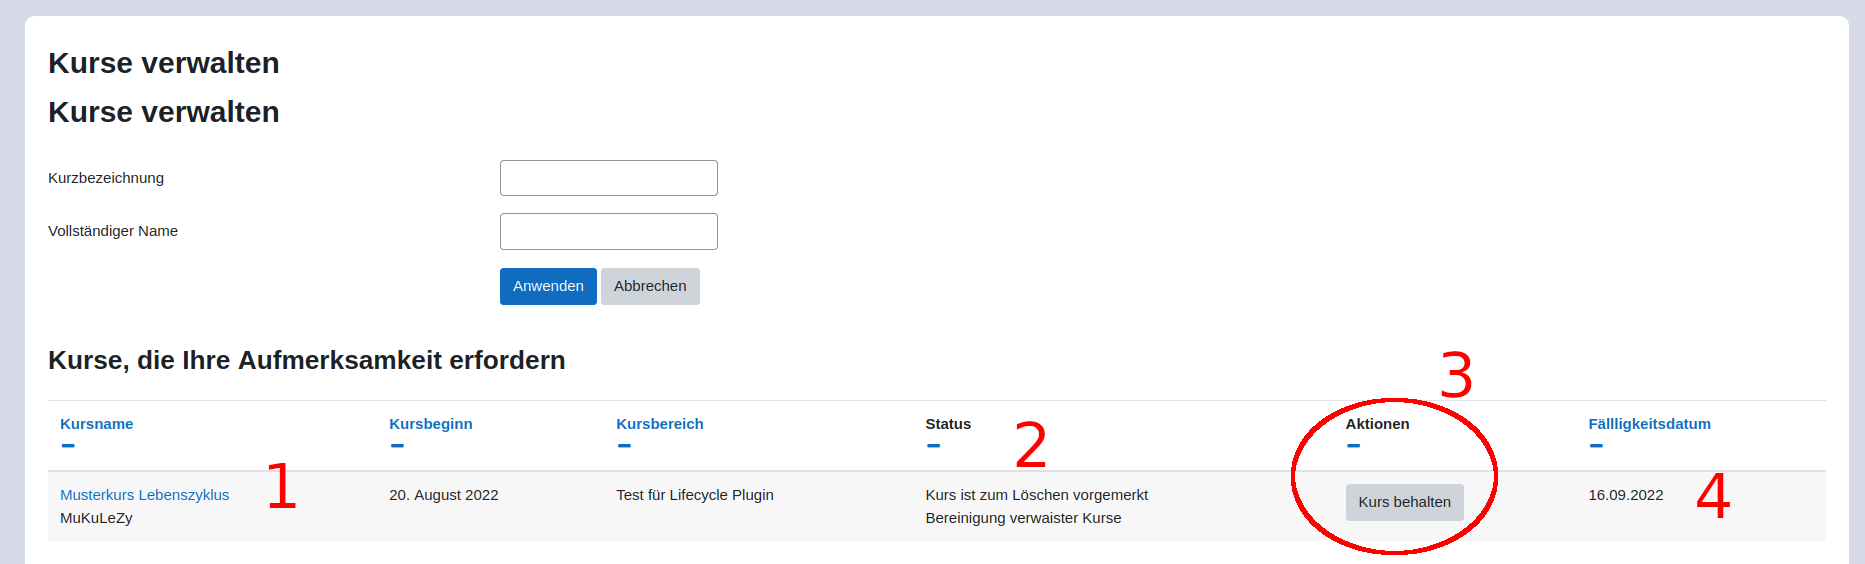Open the Musterkurs Lebenszyklus course link
1865x564 pixels.
(144, 495)
